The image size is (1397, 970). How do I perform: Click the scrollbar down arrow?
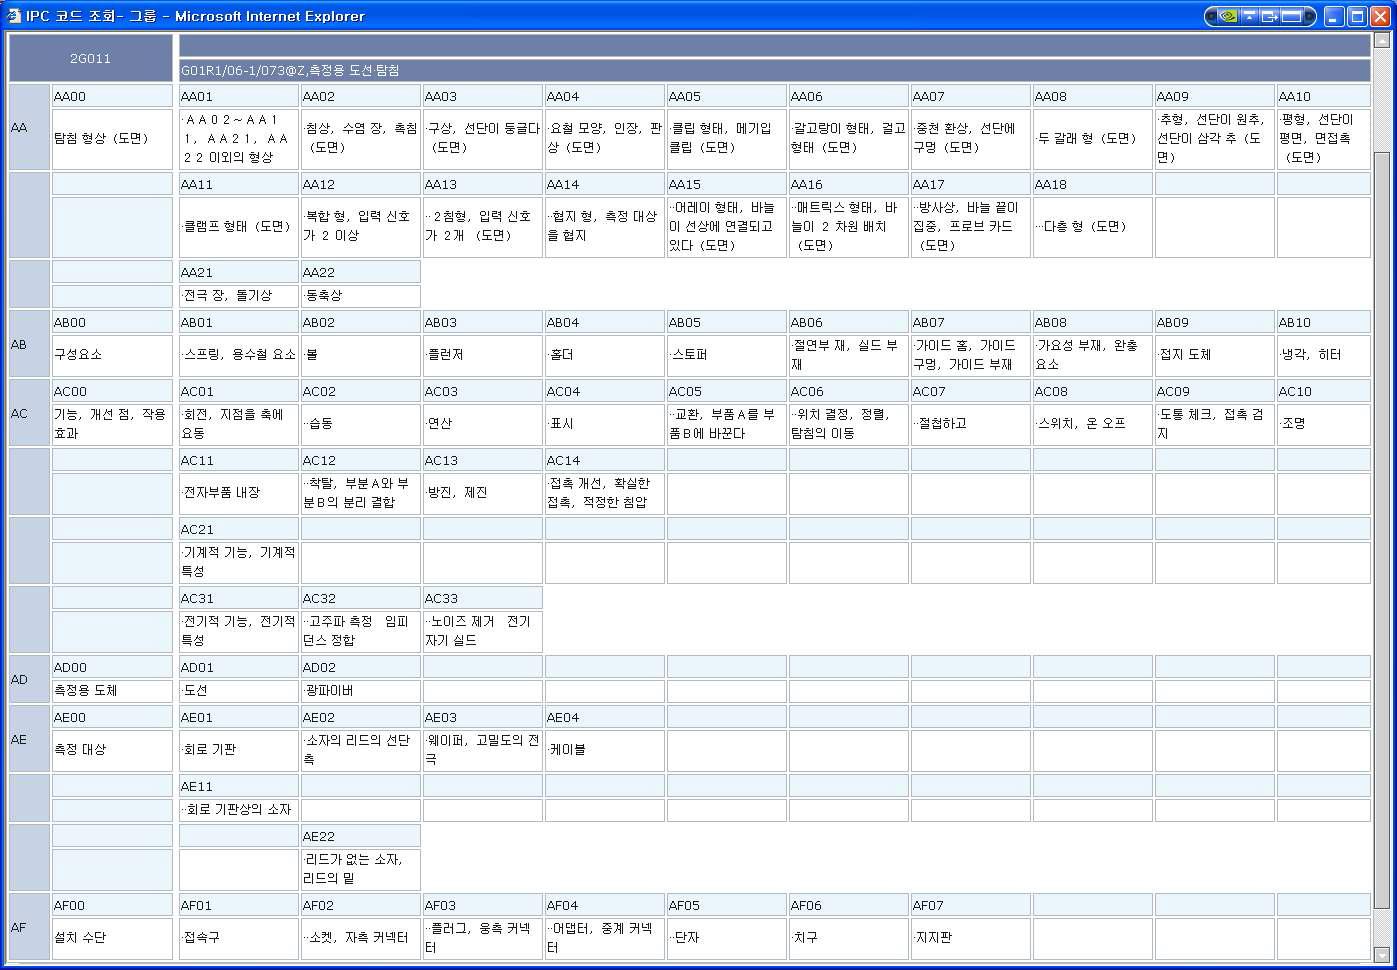click(x=1382, y=954)
